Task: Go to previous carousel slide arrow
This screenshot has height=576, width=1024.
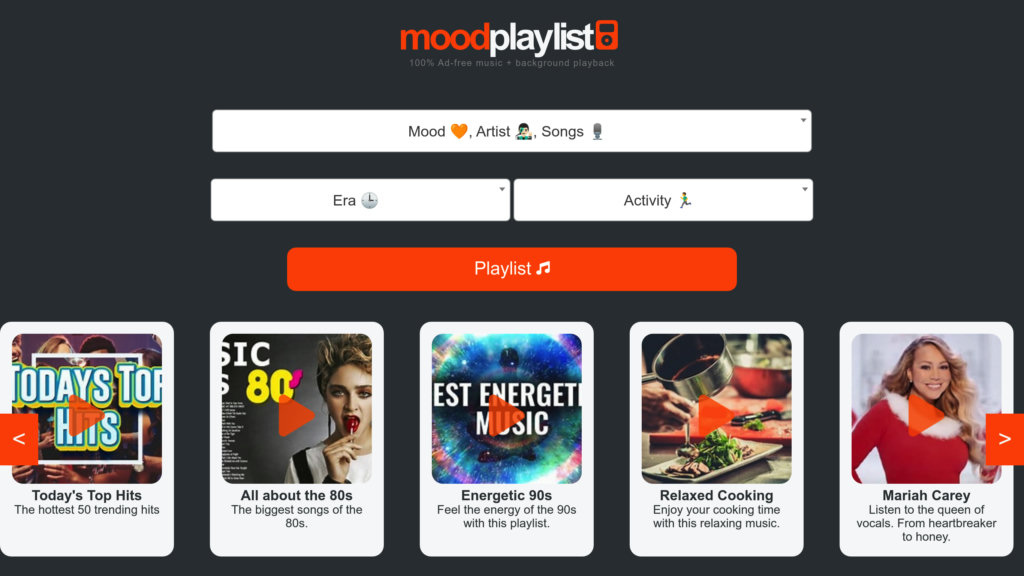Action: (19, 439)
